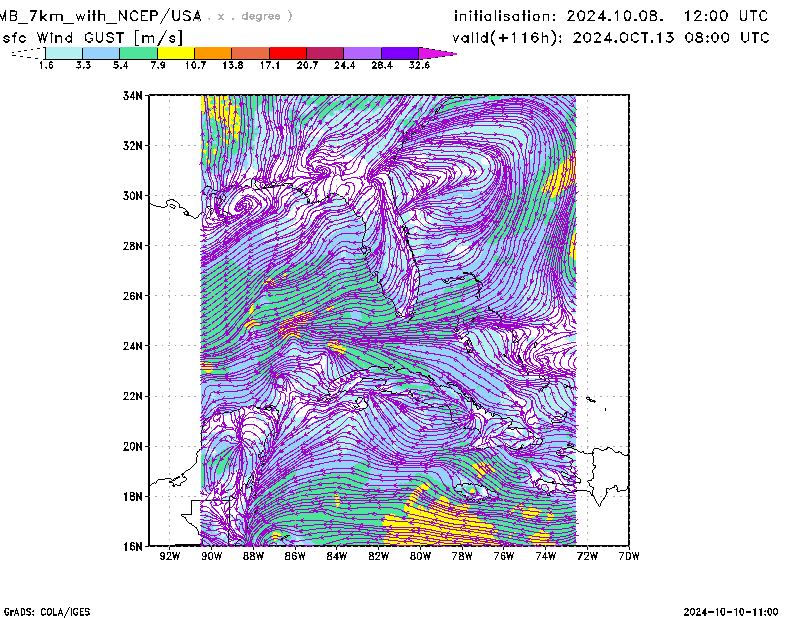Click the 'sfc Wind GUST [m/s]' title
The height and width of the screenshot is (618, 800).
click(x=92, y=38)
